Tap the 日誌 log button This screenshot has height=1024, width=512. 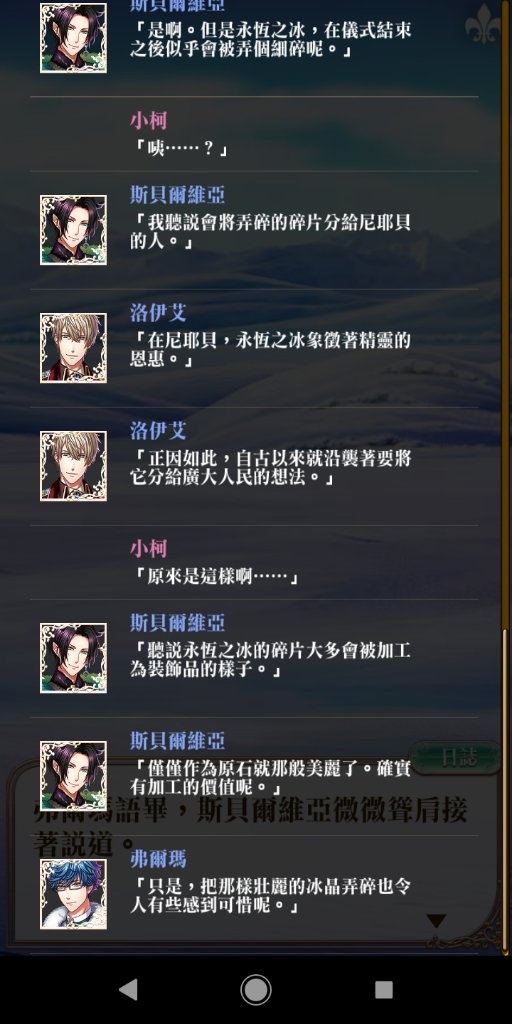(x=456, y=758)
